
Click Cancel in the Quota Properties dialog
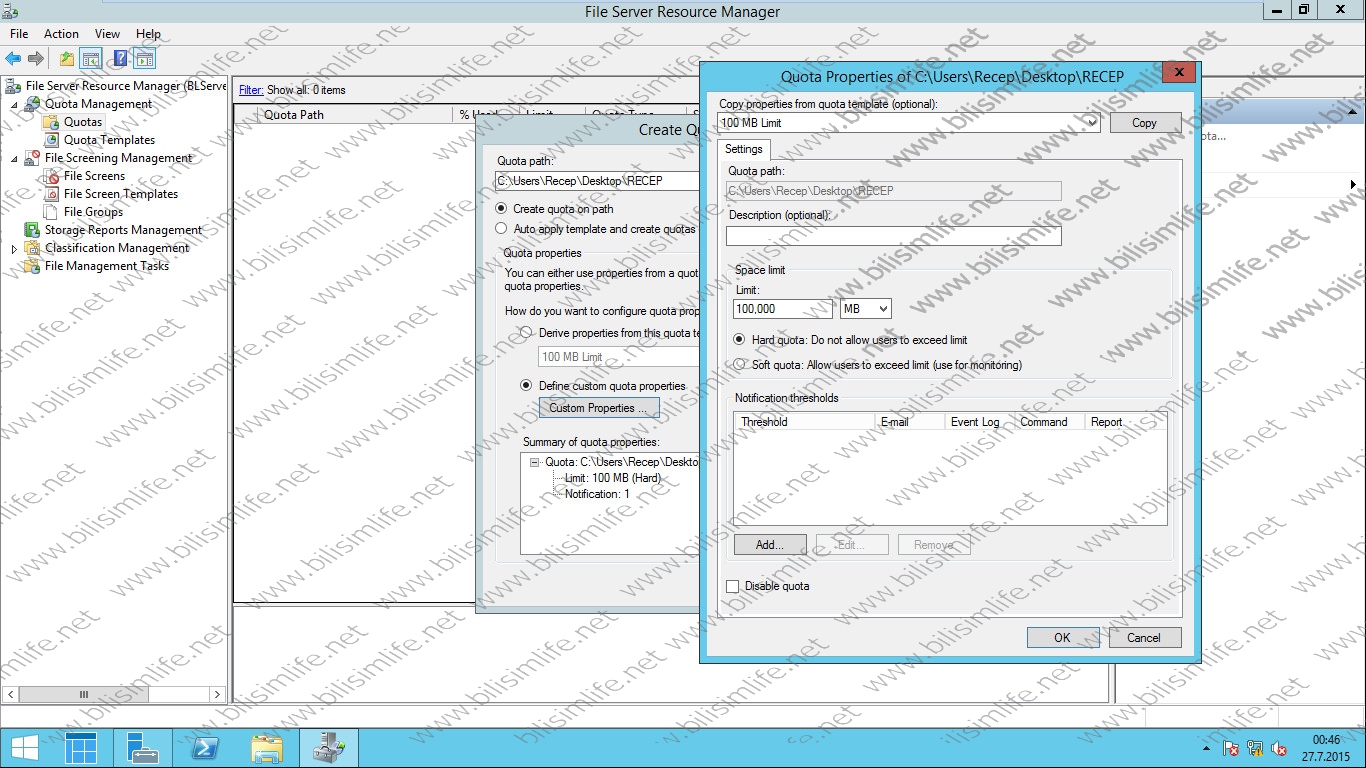click(1144, 637)
